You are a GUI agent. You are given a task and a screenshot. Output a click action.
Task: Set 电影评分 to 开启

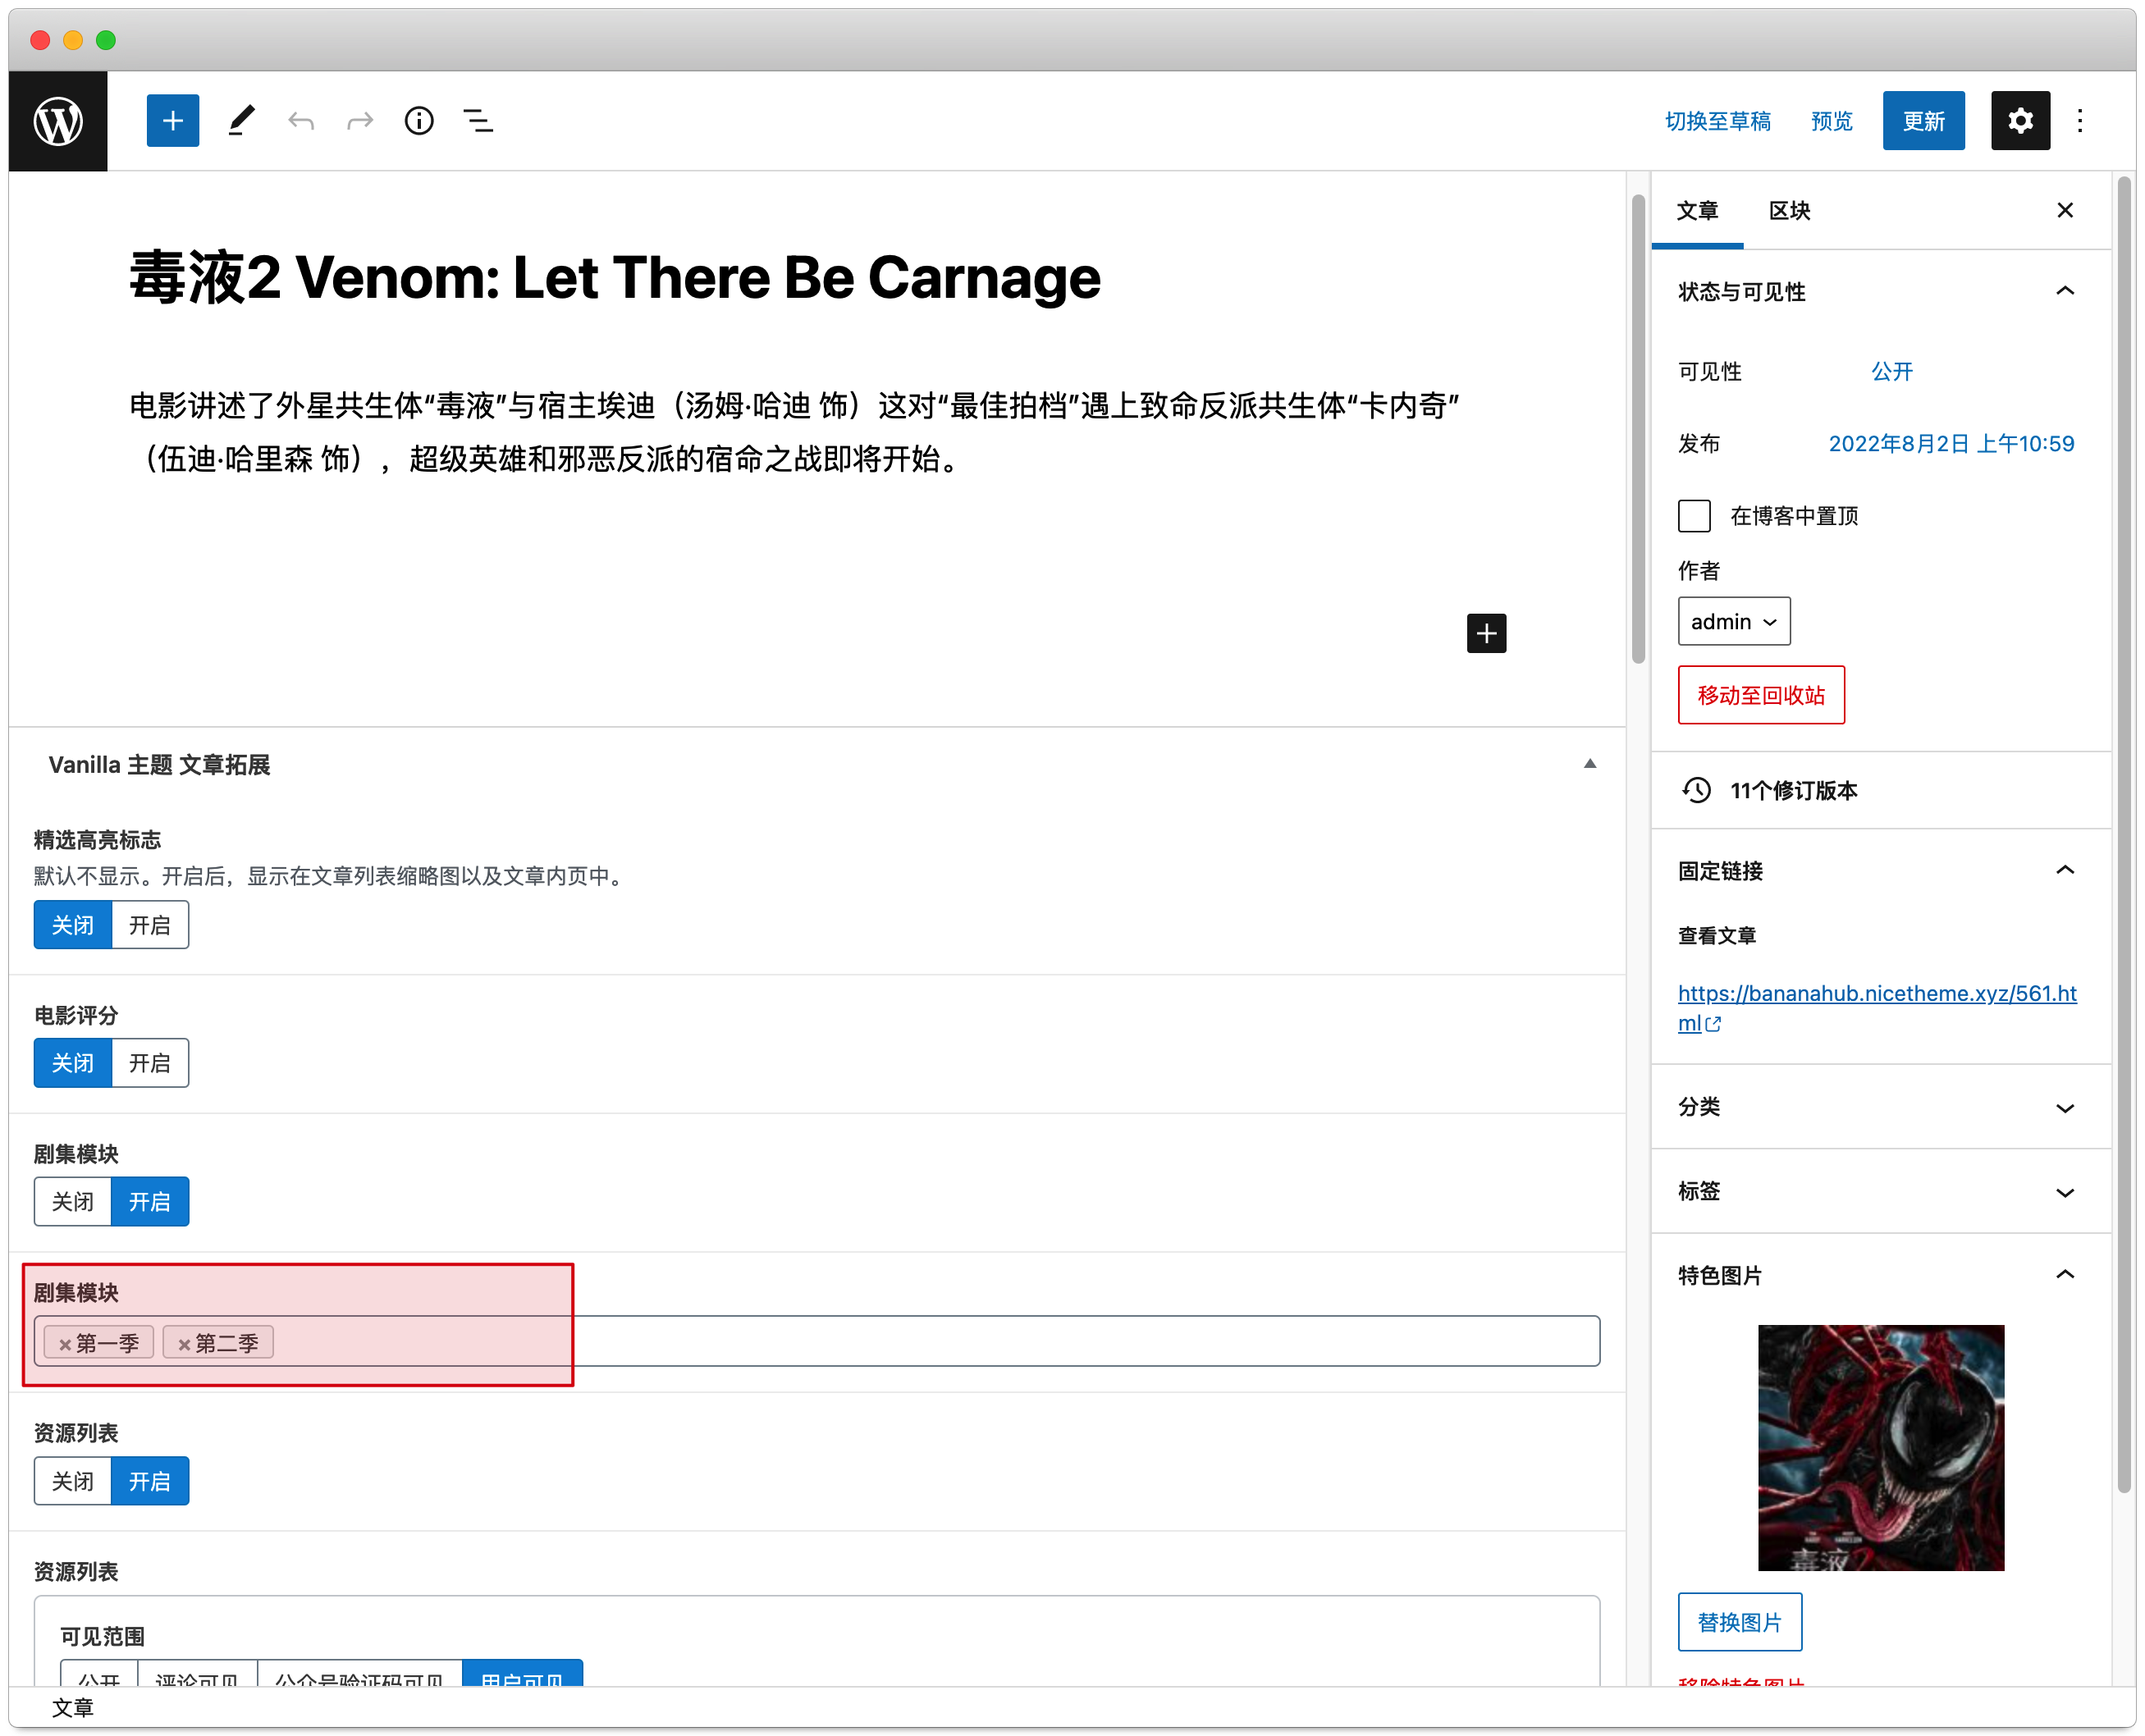point(150,1063)
